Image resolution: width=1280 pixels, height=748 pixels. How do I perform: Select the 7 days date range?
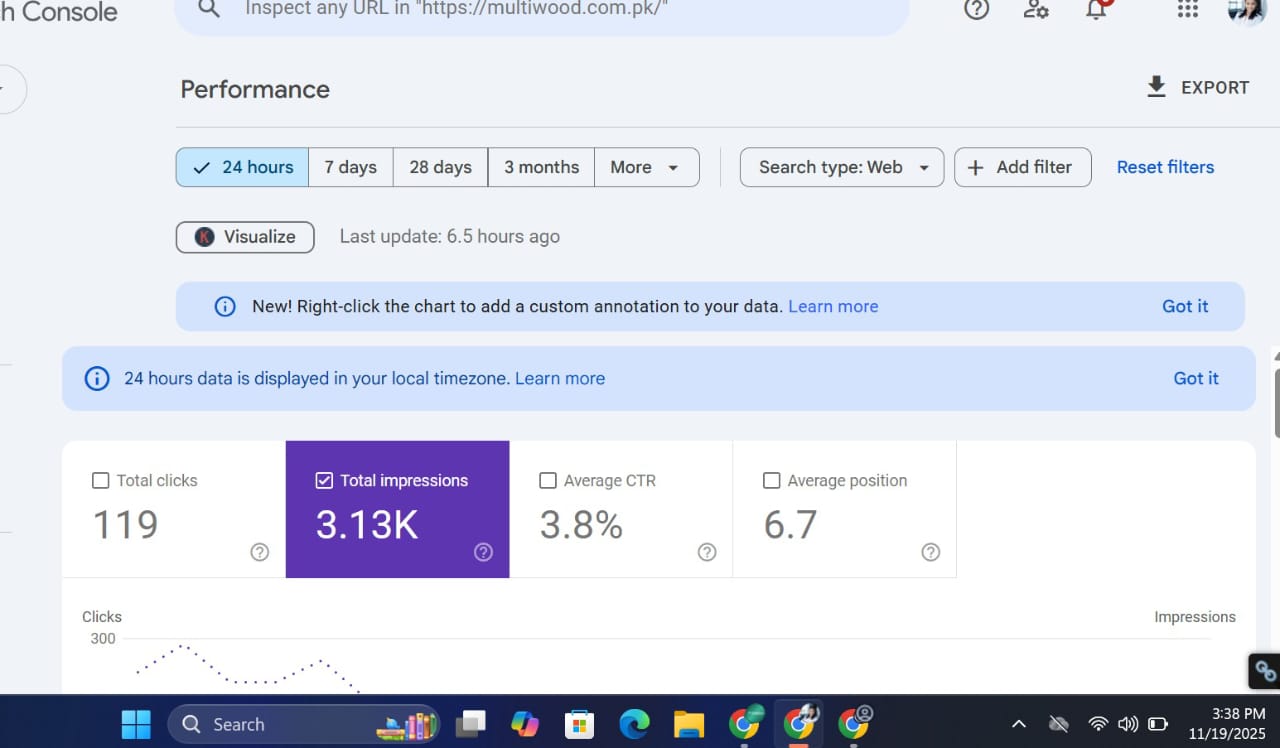pos(350,167)
